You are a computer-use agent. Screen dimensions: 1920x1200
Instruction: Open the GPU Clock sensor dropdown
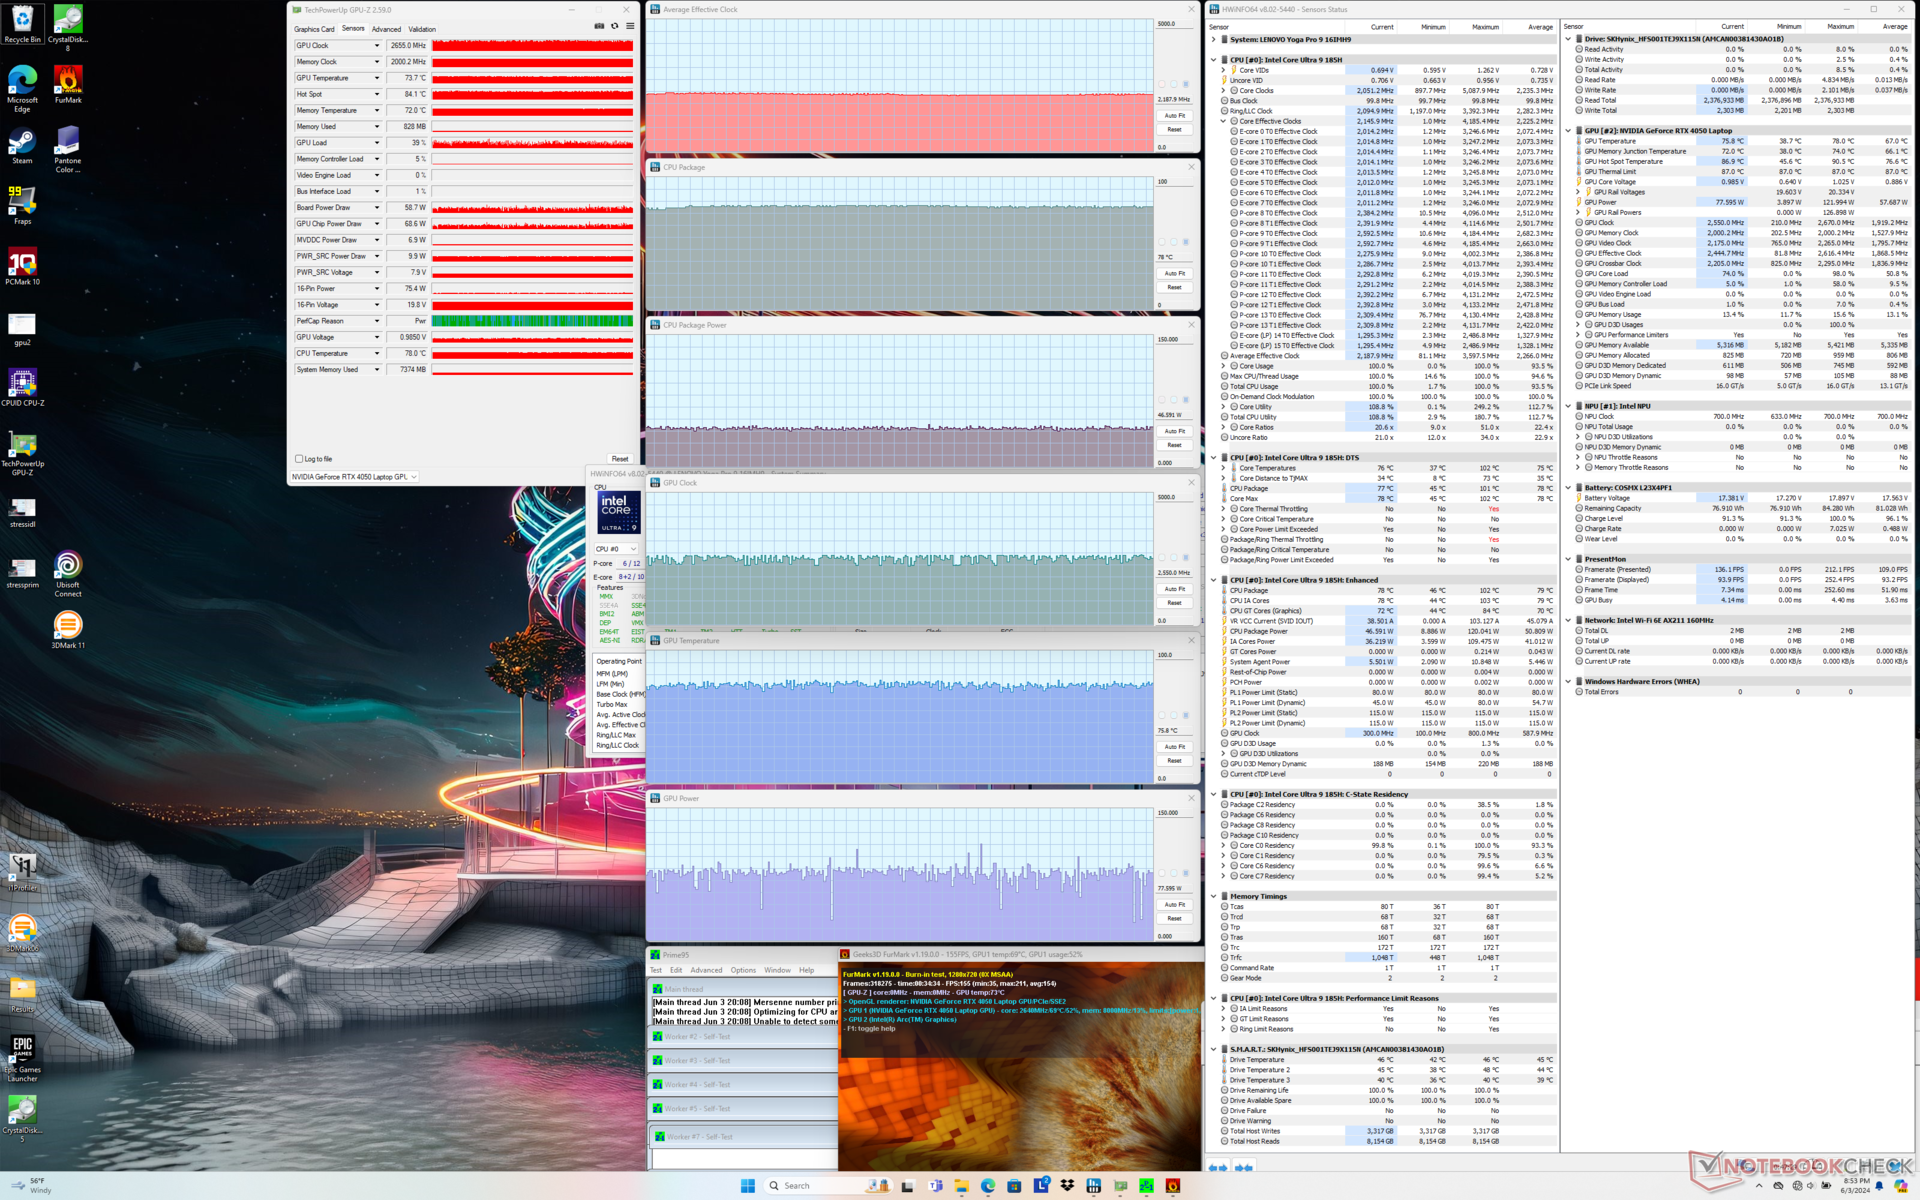click(x=377, y=46)
